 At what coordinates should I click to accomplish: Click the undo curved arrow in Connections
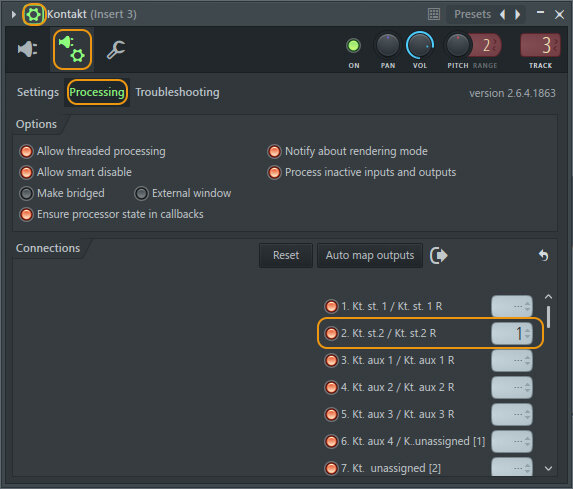click(x=543, y=255)
